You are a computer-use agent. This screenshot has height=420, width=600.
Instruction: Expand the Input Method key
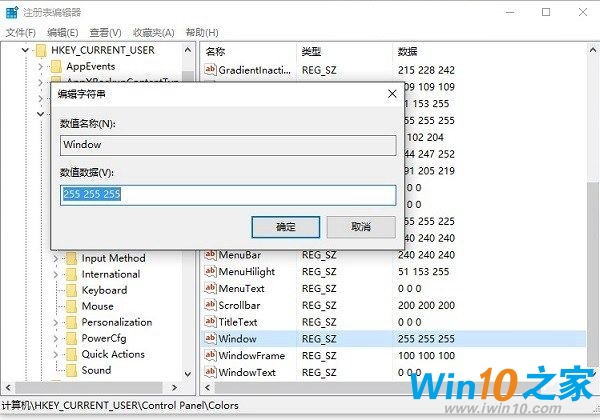click(x=56, y=259)
